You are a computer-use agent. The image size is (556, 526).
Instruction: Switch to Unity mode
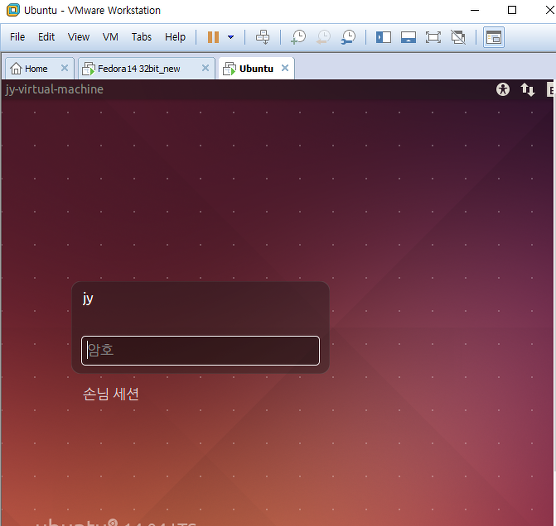[x=458, y=37]
